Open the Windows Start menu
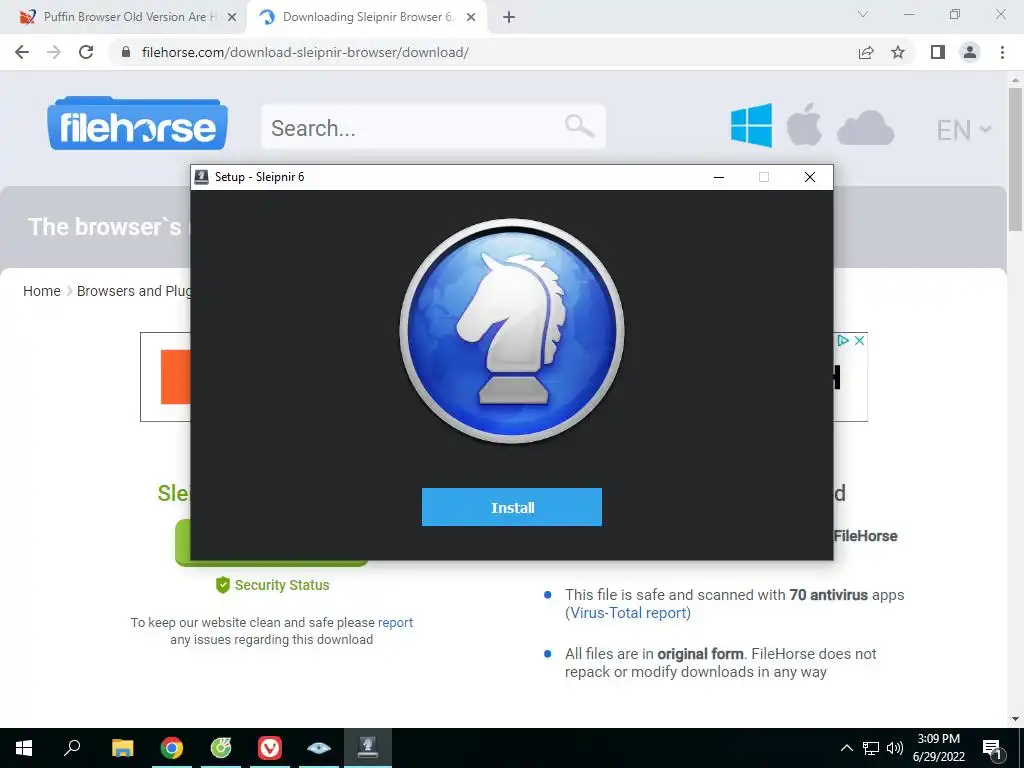The width and height of the screenshot is (1024, 768). pyautogui.click(x=24, y=748)
